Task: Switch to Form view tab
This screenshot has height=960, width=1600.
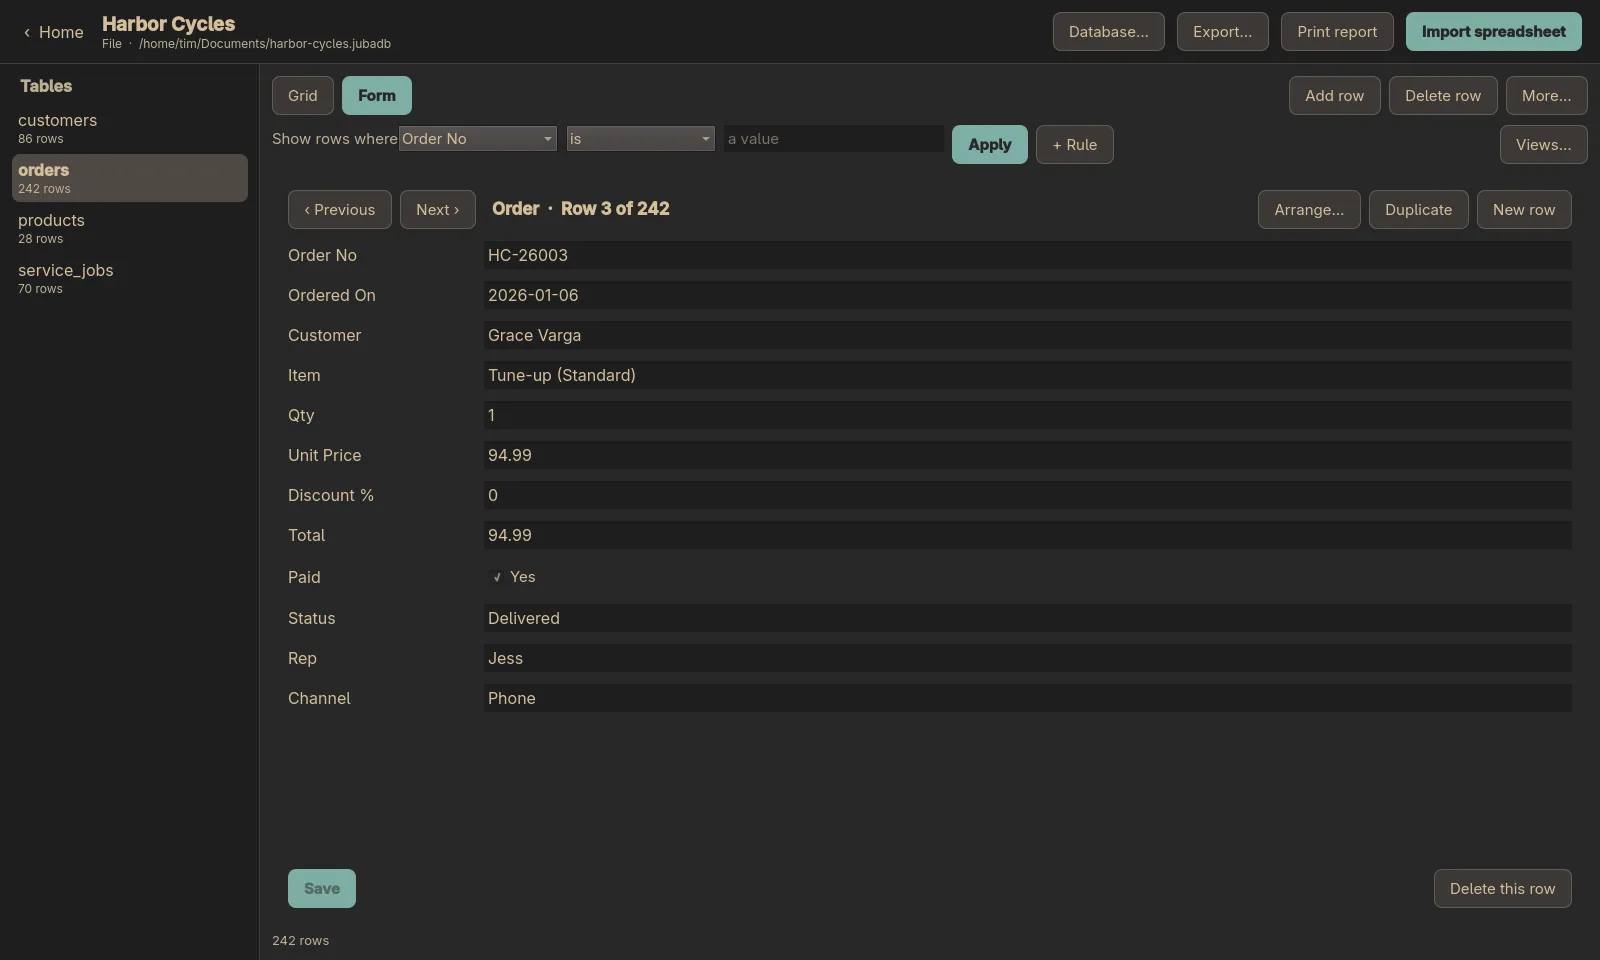Action: coord(377,96)
